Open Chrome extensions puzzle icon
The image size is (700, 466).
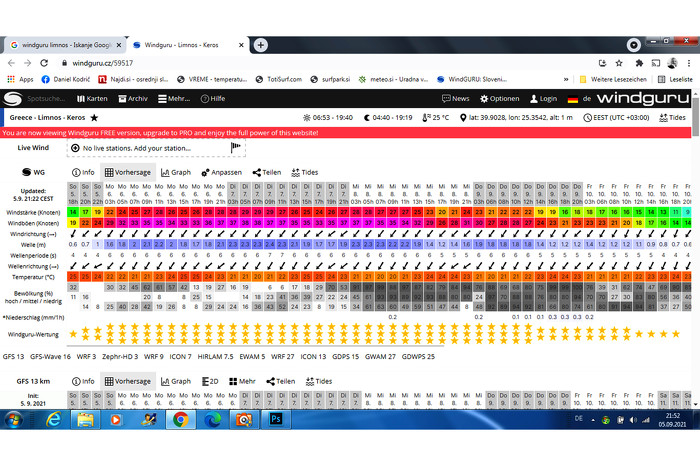pyautogui.click(x=639, y=63)
